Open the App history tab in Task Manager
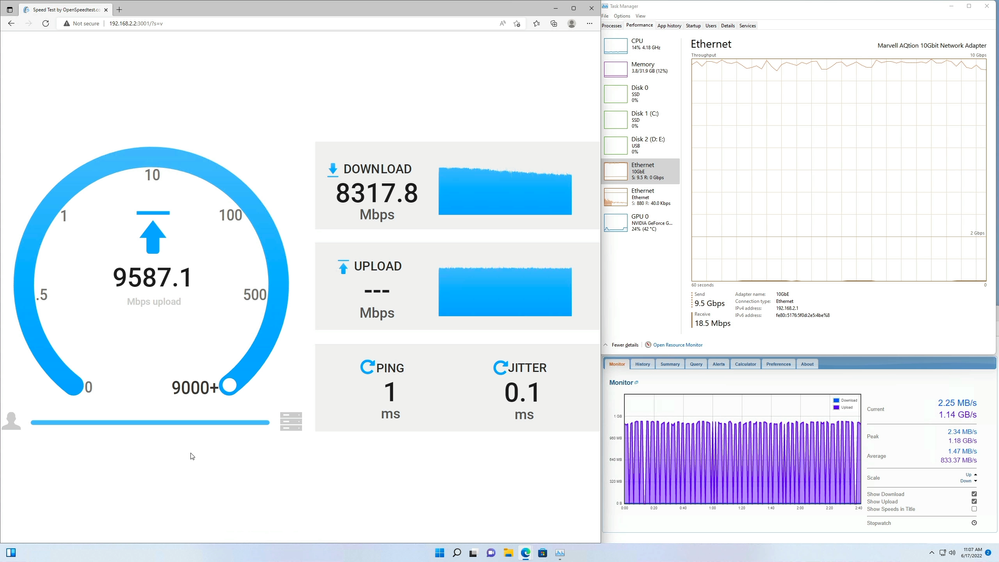This screenshot has height=562, width=999. click(x=669, y=26)
